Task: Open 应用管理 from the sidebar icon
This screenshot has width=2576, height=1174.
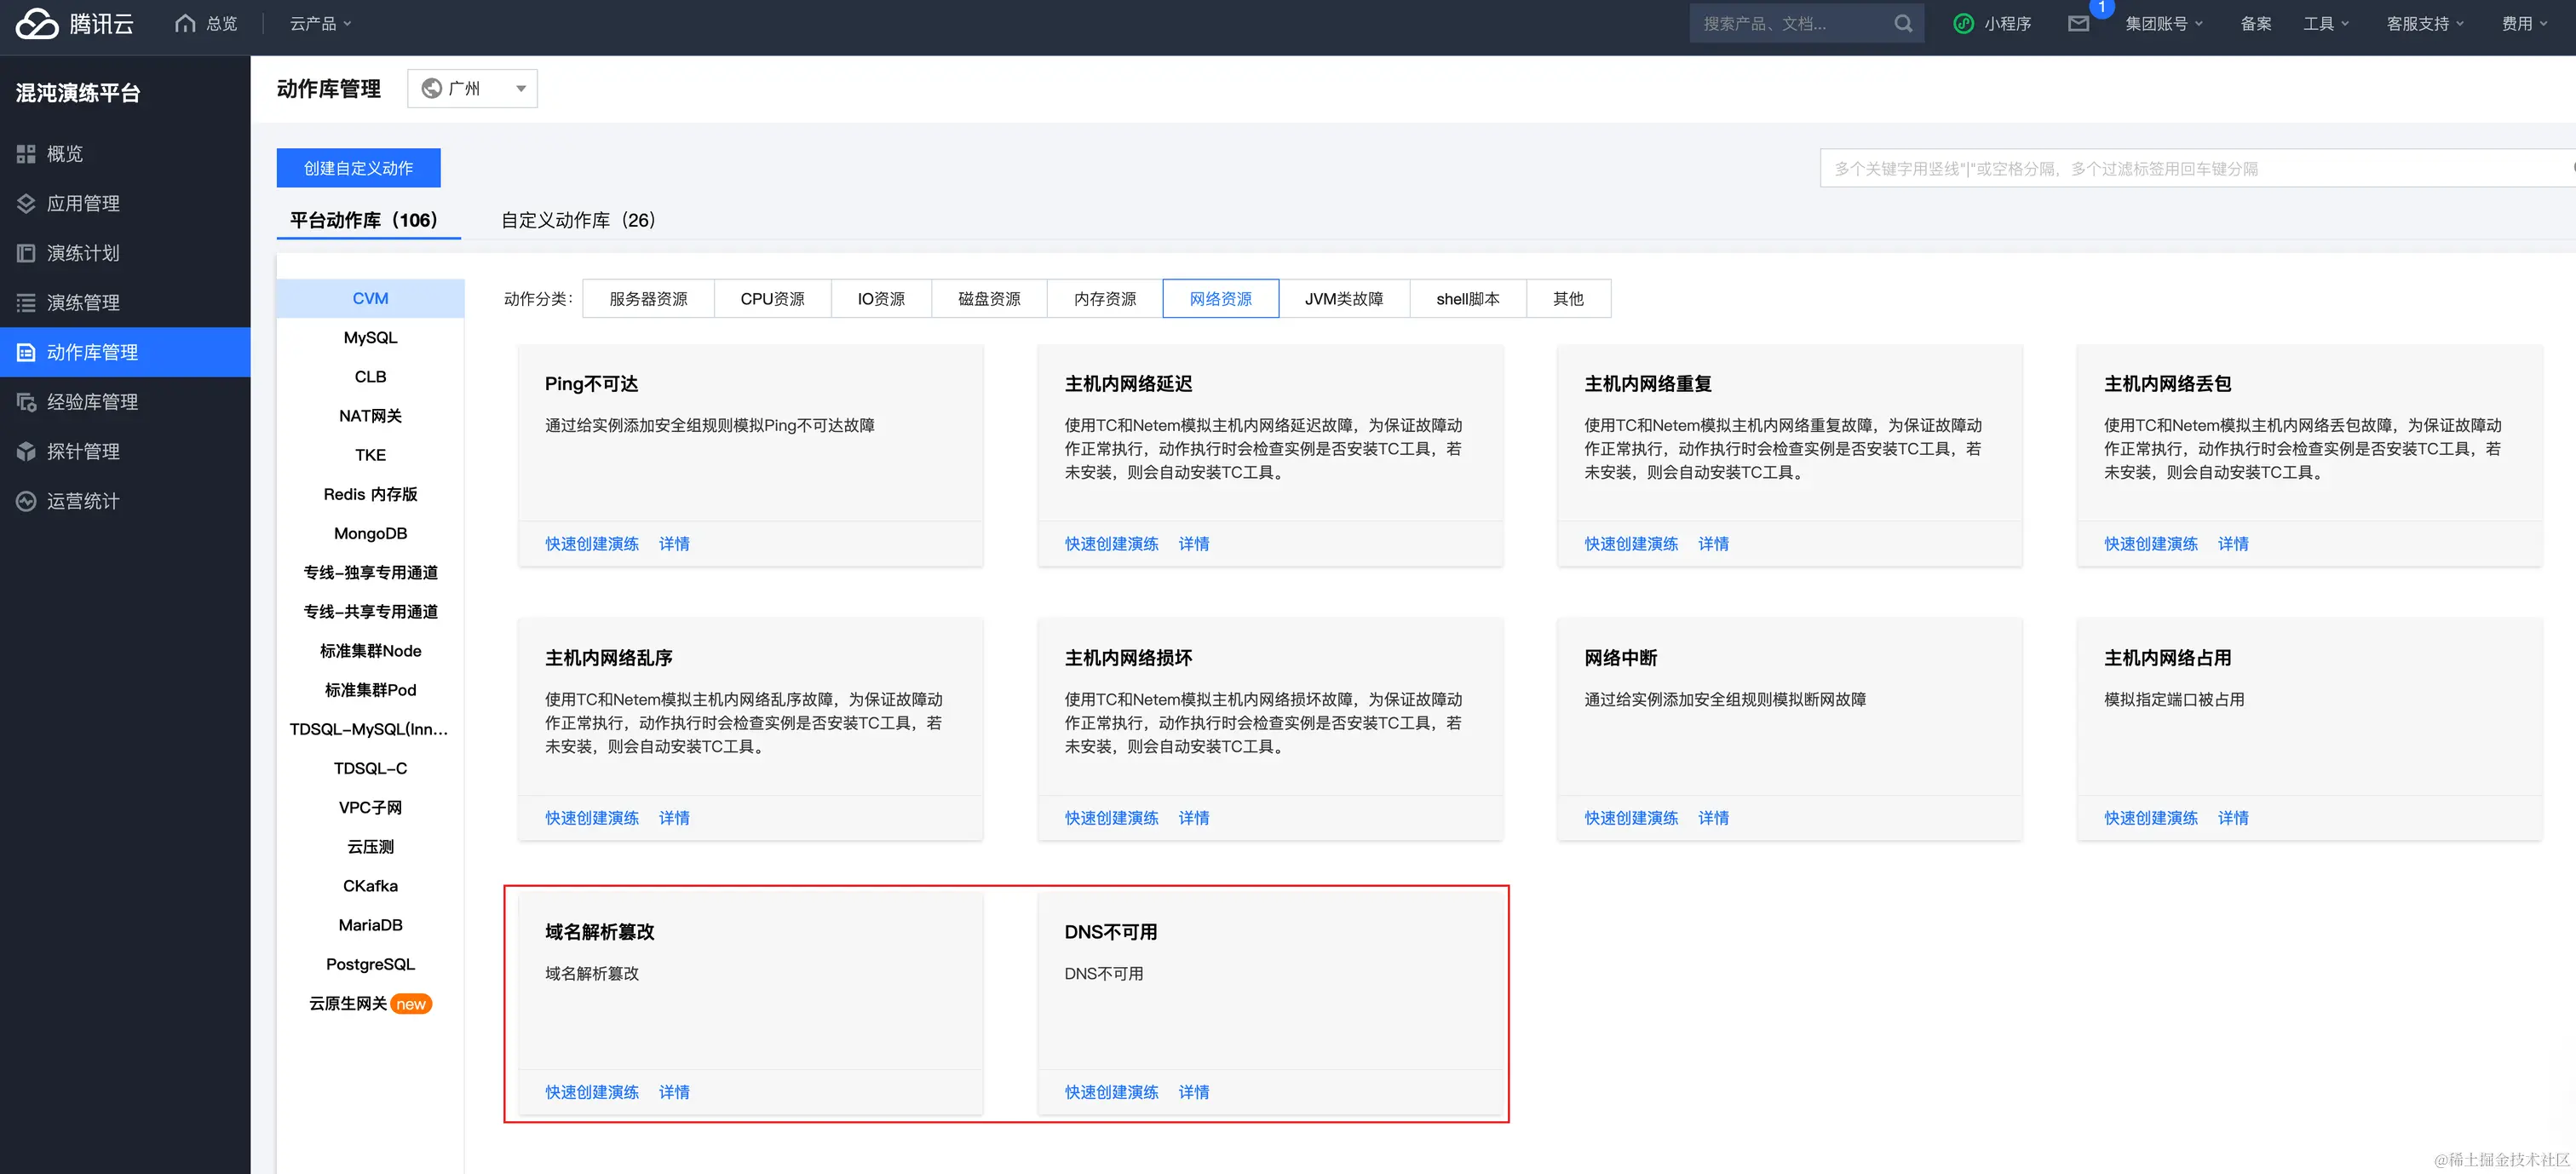Action: click(x=26, y=203)
